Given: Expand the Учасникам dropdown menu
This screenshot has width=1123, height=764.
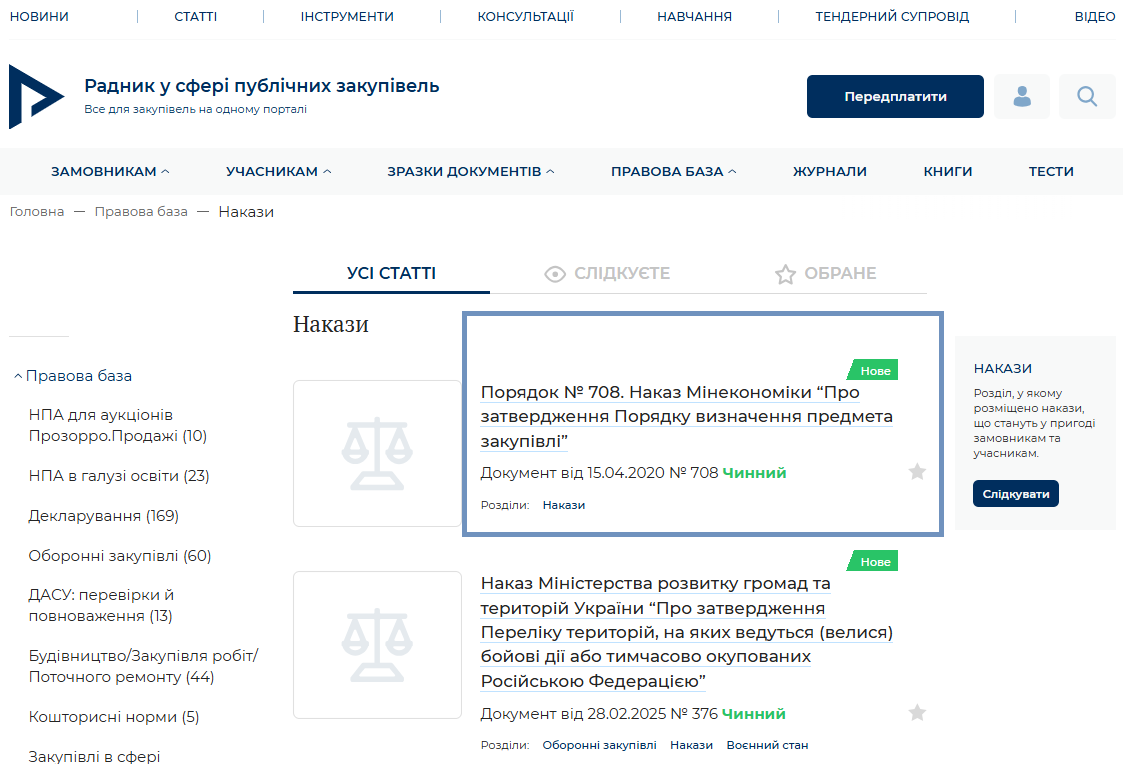Looking at the screenshot, I should (x=278, y=172).
